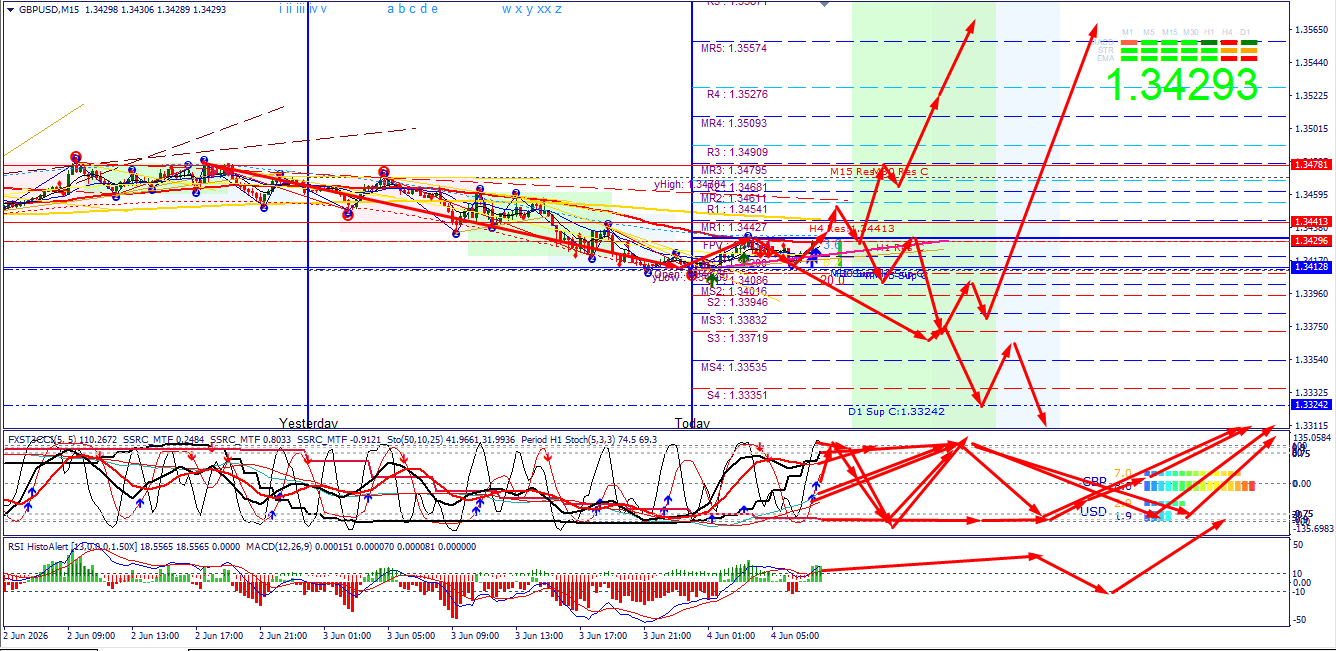1336x651 pixels.
Task: Click the EMA row label in signal panel
Action: tap(1106, 58)
